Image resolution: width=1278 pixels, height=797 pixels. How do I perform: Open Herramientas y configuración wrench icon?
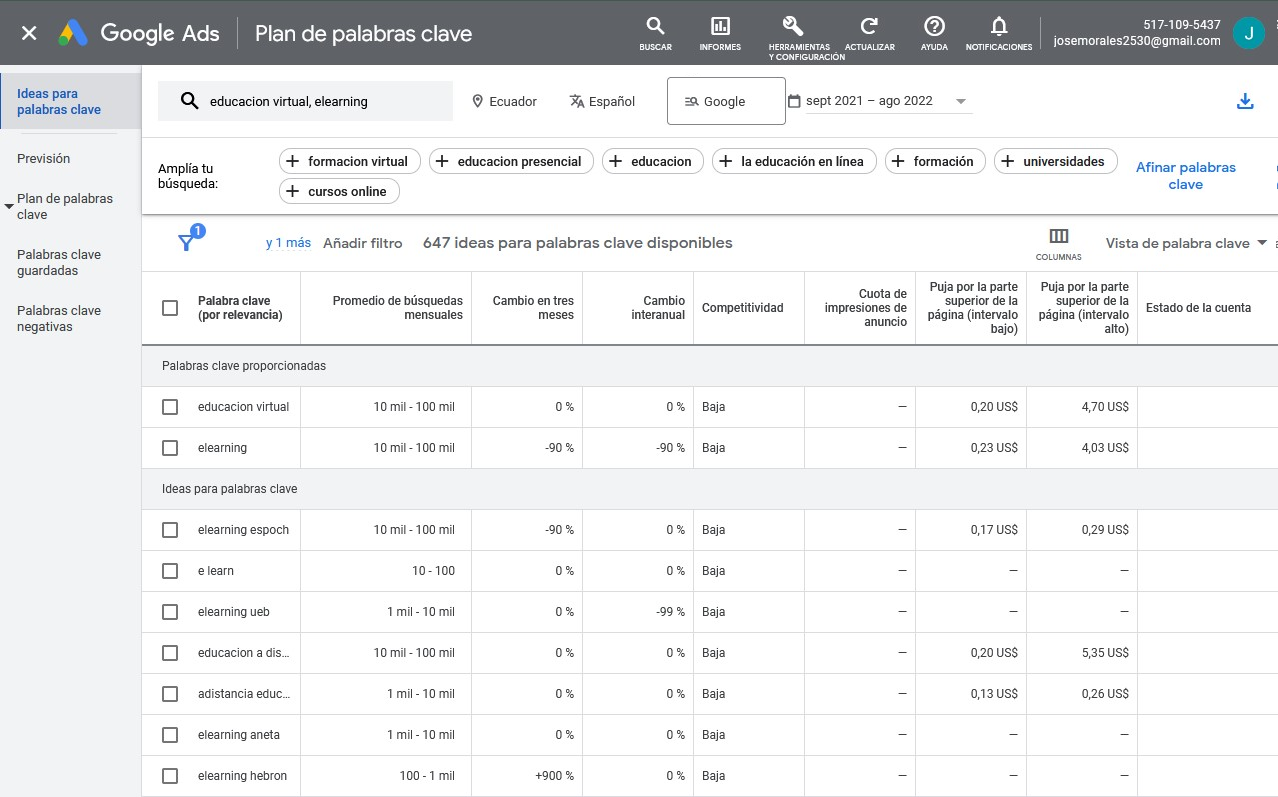click(x=792, y=27)
